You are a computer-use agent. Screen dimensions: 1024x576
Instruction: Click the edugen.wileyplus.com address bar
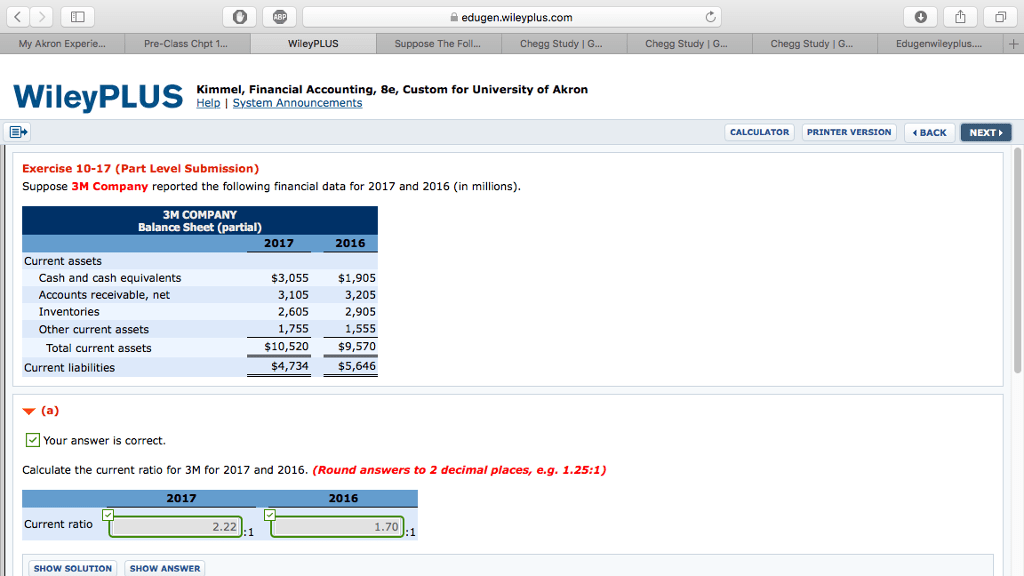(512, 17)
